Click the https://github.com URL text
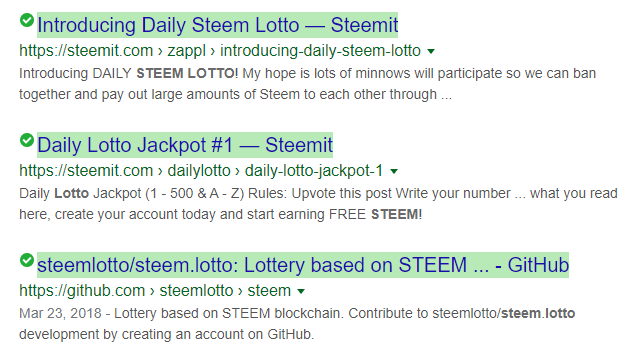 [82, 291]
